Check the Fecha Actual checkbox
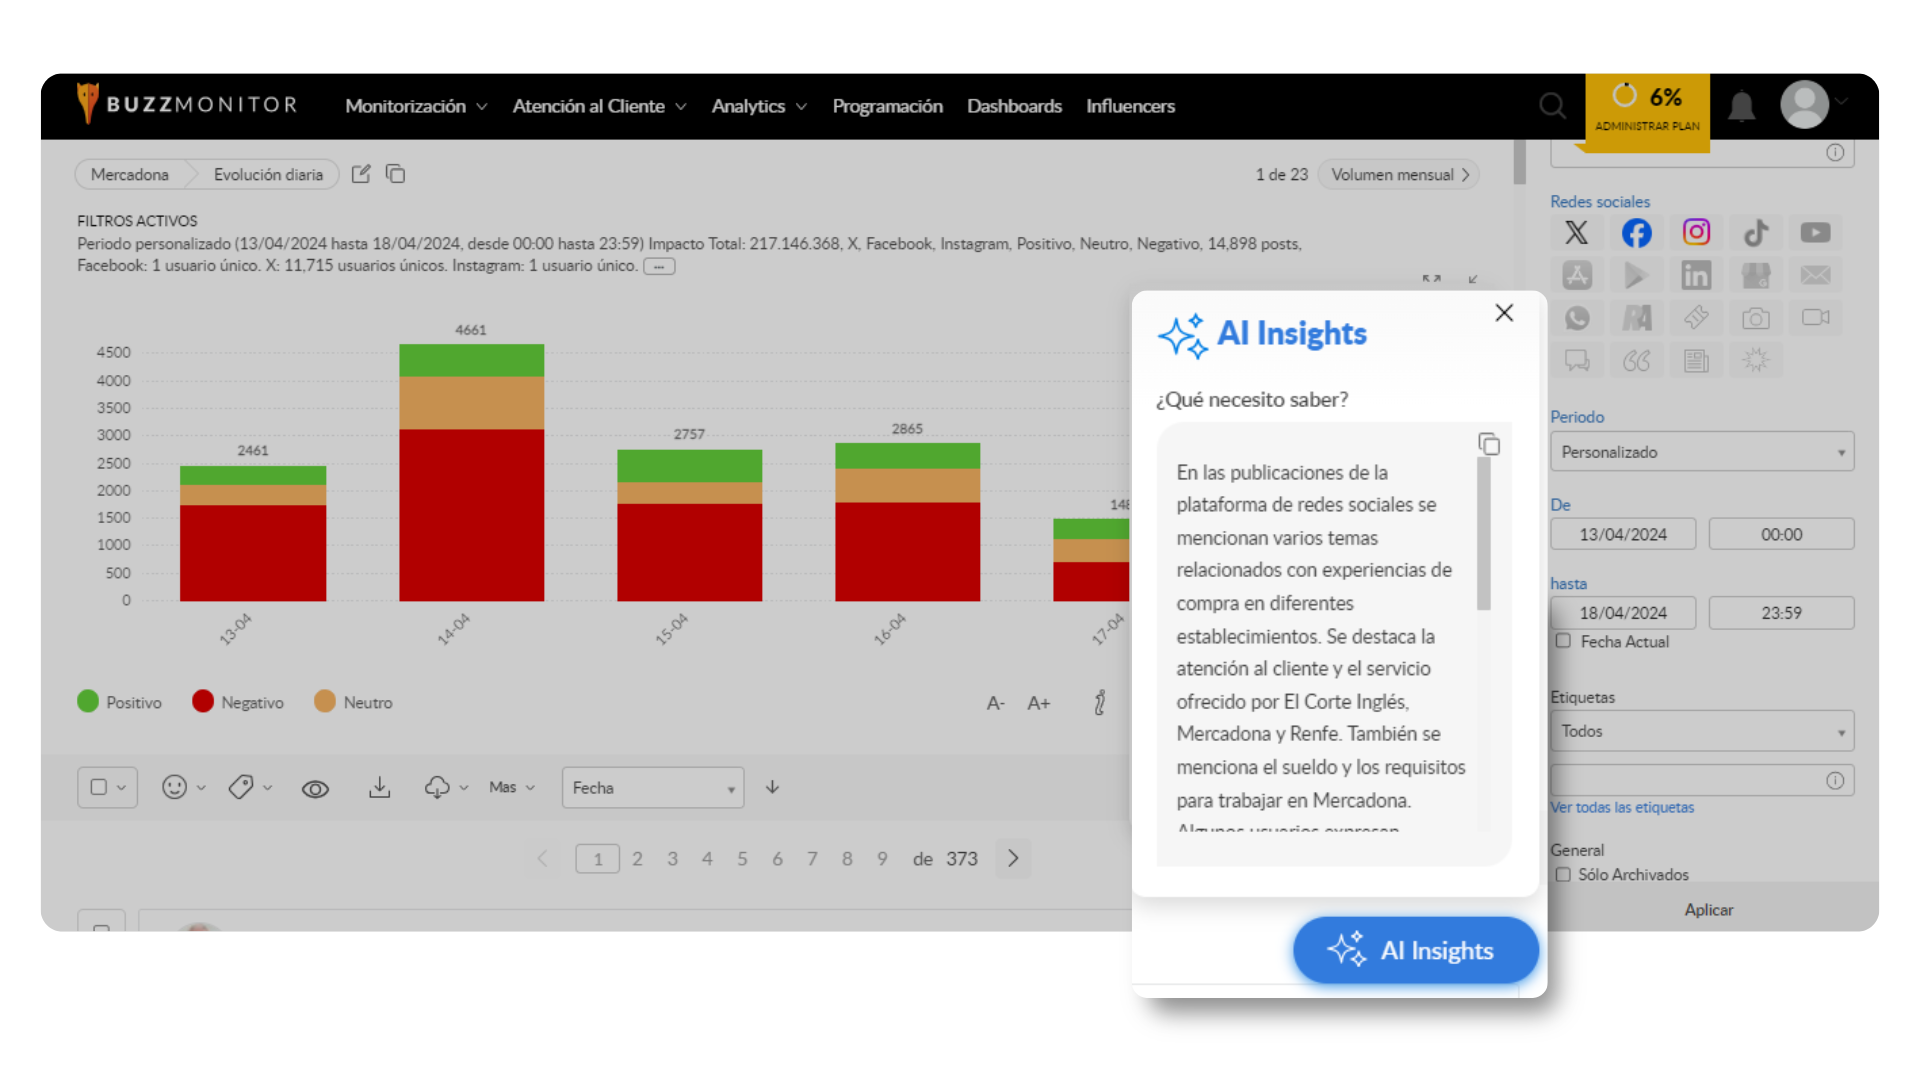This screenshot has width=1920, height=1080. click(1563, 641)
